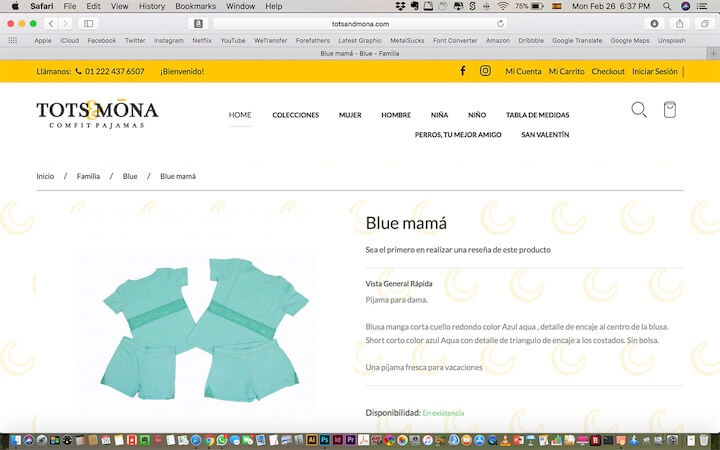
Task: Open the Instagram icon link
Action: click(485, 71)
